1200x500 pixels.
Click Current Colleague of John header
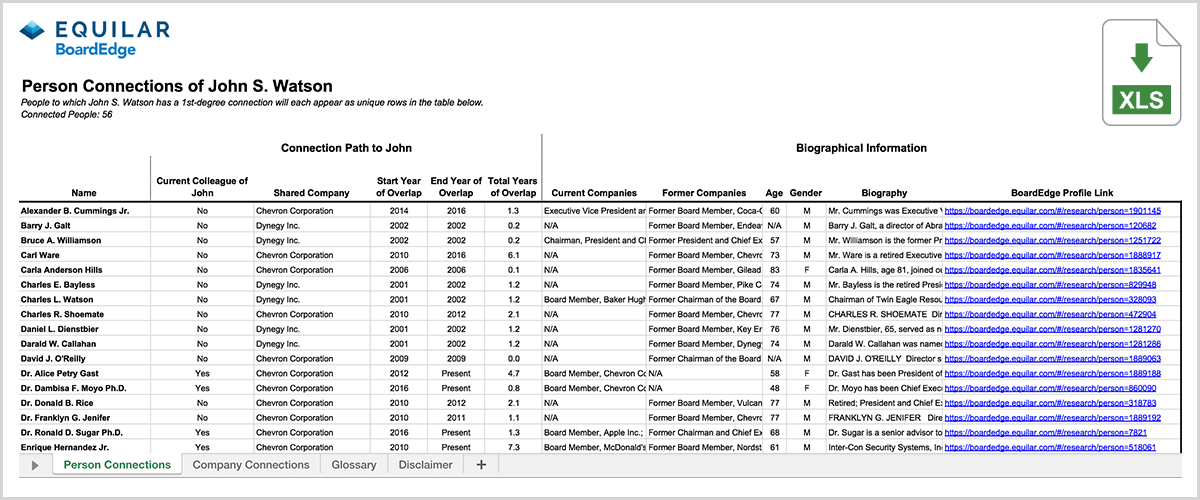[202, 187]
